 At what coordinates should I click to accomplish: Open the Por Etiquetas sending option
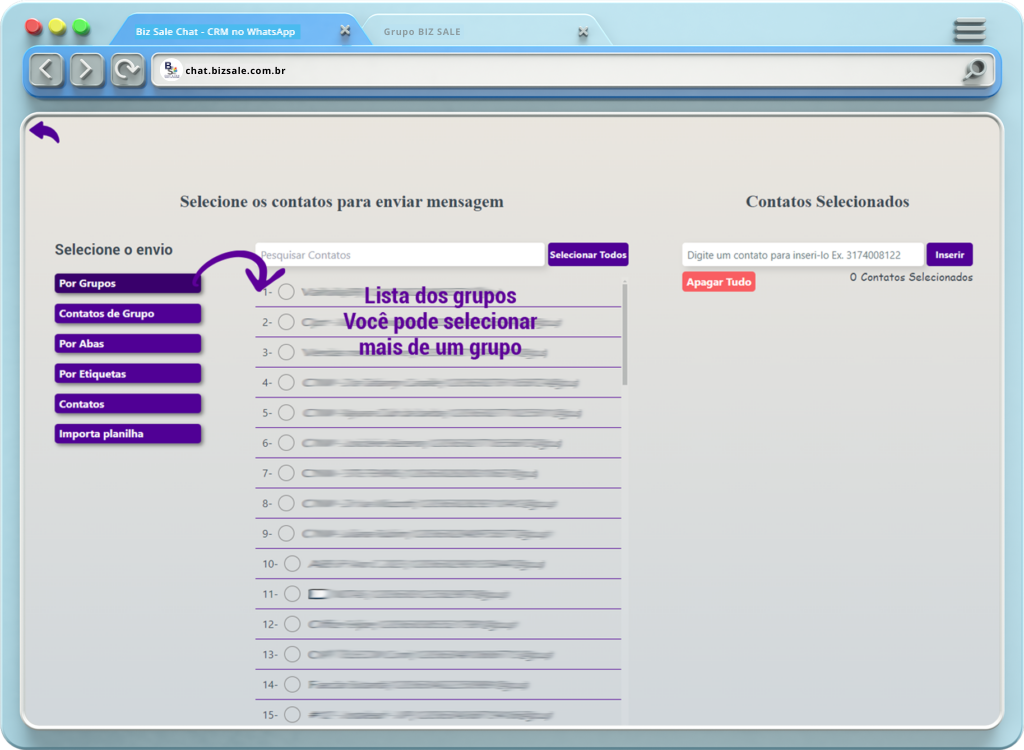(x=128, y=374)
